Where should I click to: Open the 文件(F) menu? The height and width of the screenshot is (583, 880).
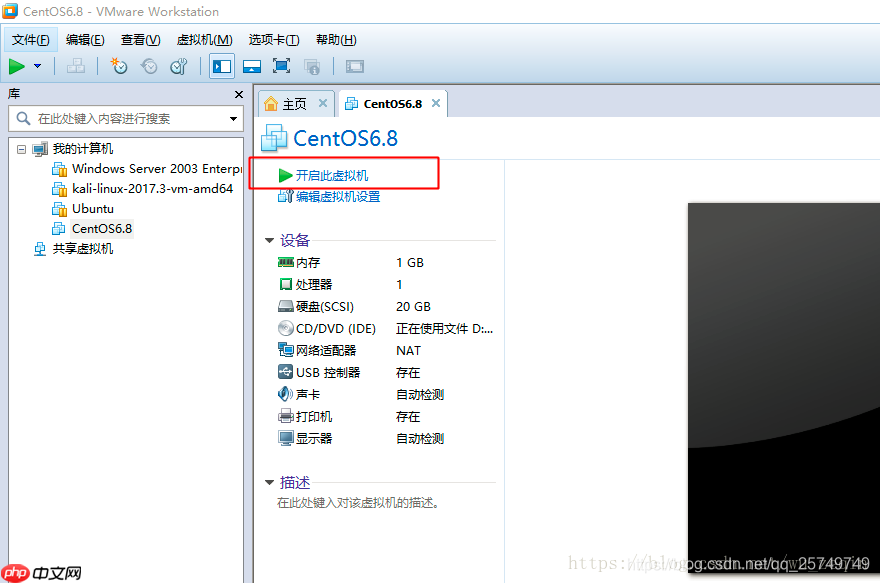(31, 40)
